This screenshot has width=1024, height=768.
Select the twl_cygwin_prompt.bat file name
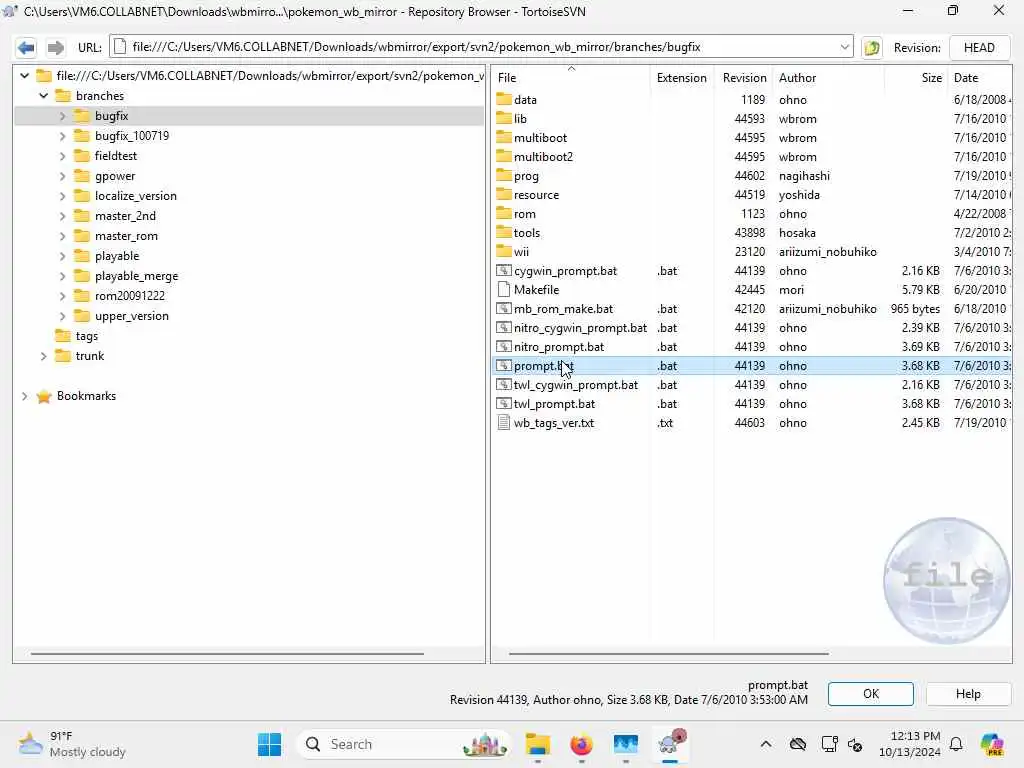point(575,385)
